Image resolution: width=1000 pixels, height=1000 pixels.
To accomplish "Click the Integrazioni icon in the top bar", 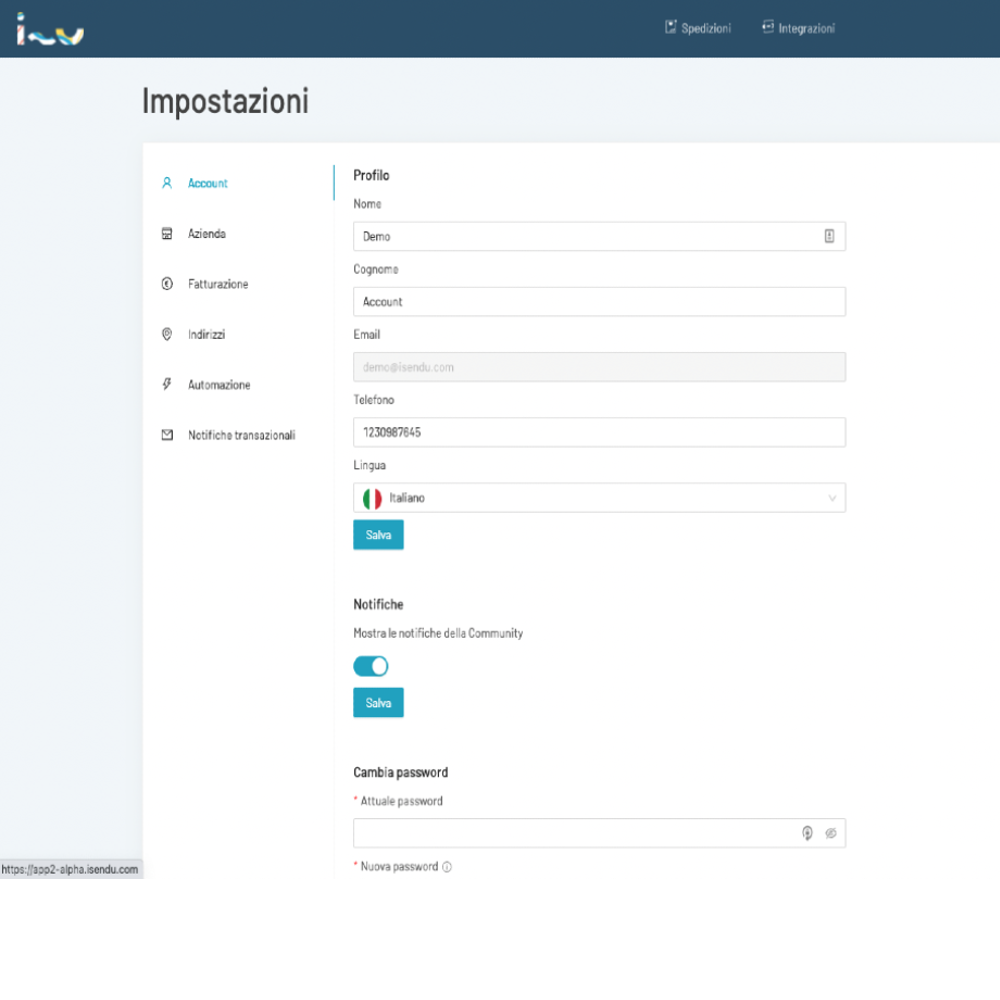I will [768, 27].
